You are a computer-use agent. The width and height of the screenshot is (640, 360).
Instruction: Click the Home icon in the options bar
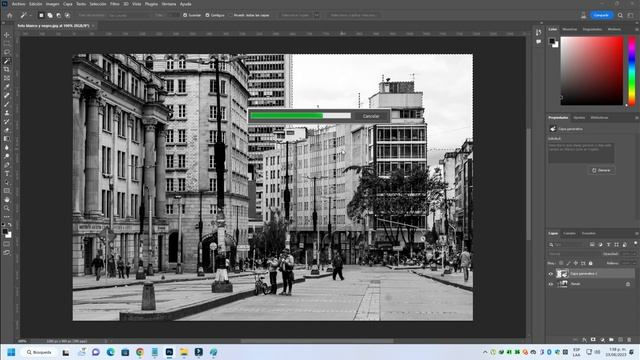pyautogui.click(x=9, y=15)
